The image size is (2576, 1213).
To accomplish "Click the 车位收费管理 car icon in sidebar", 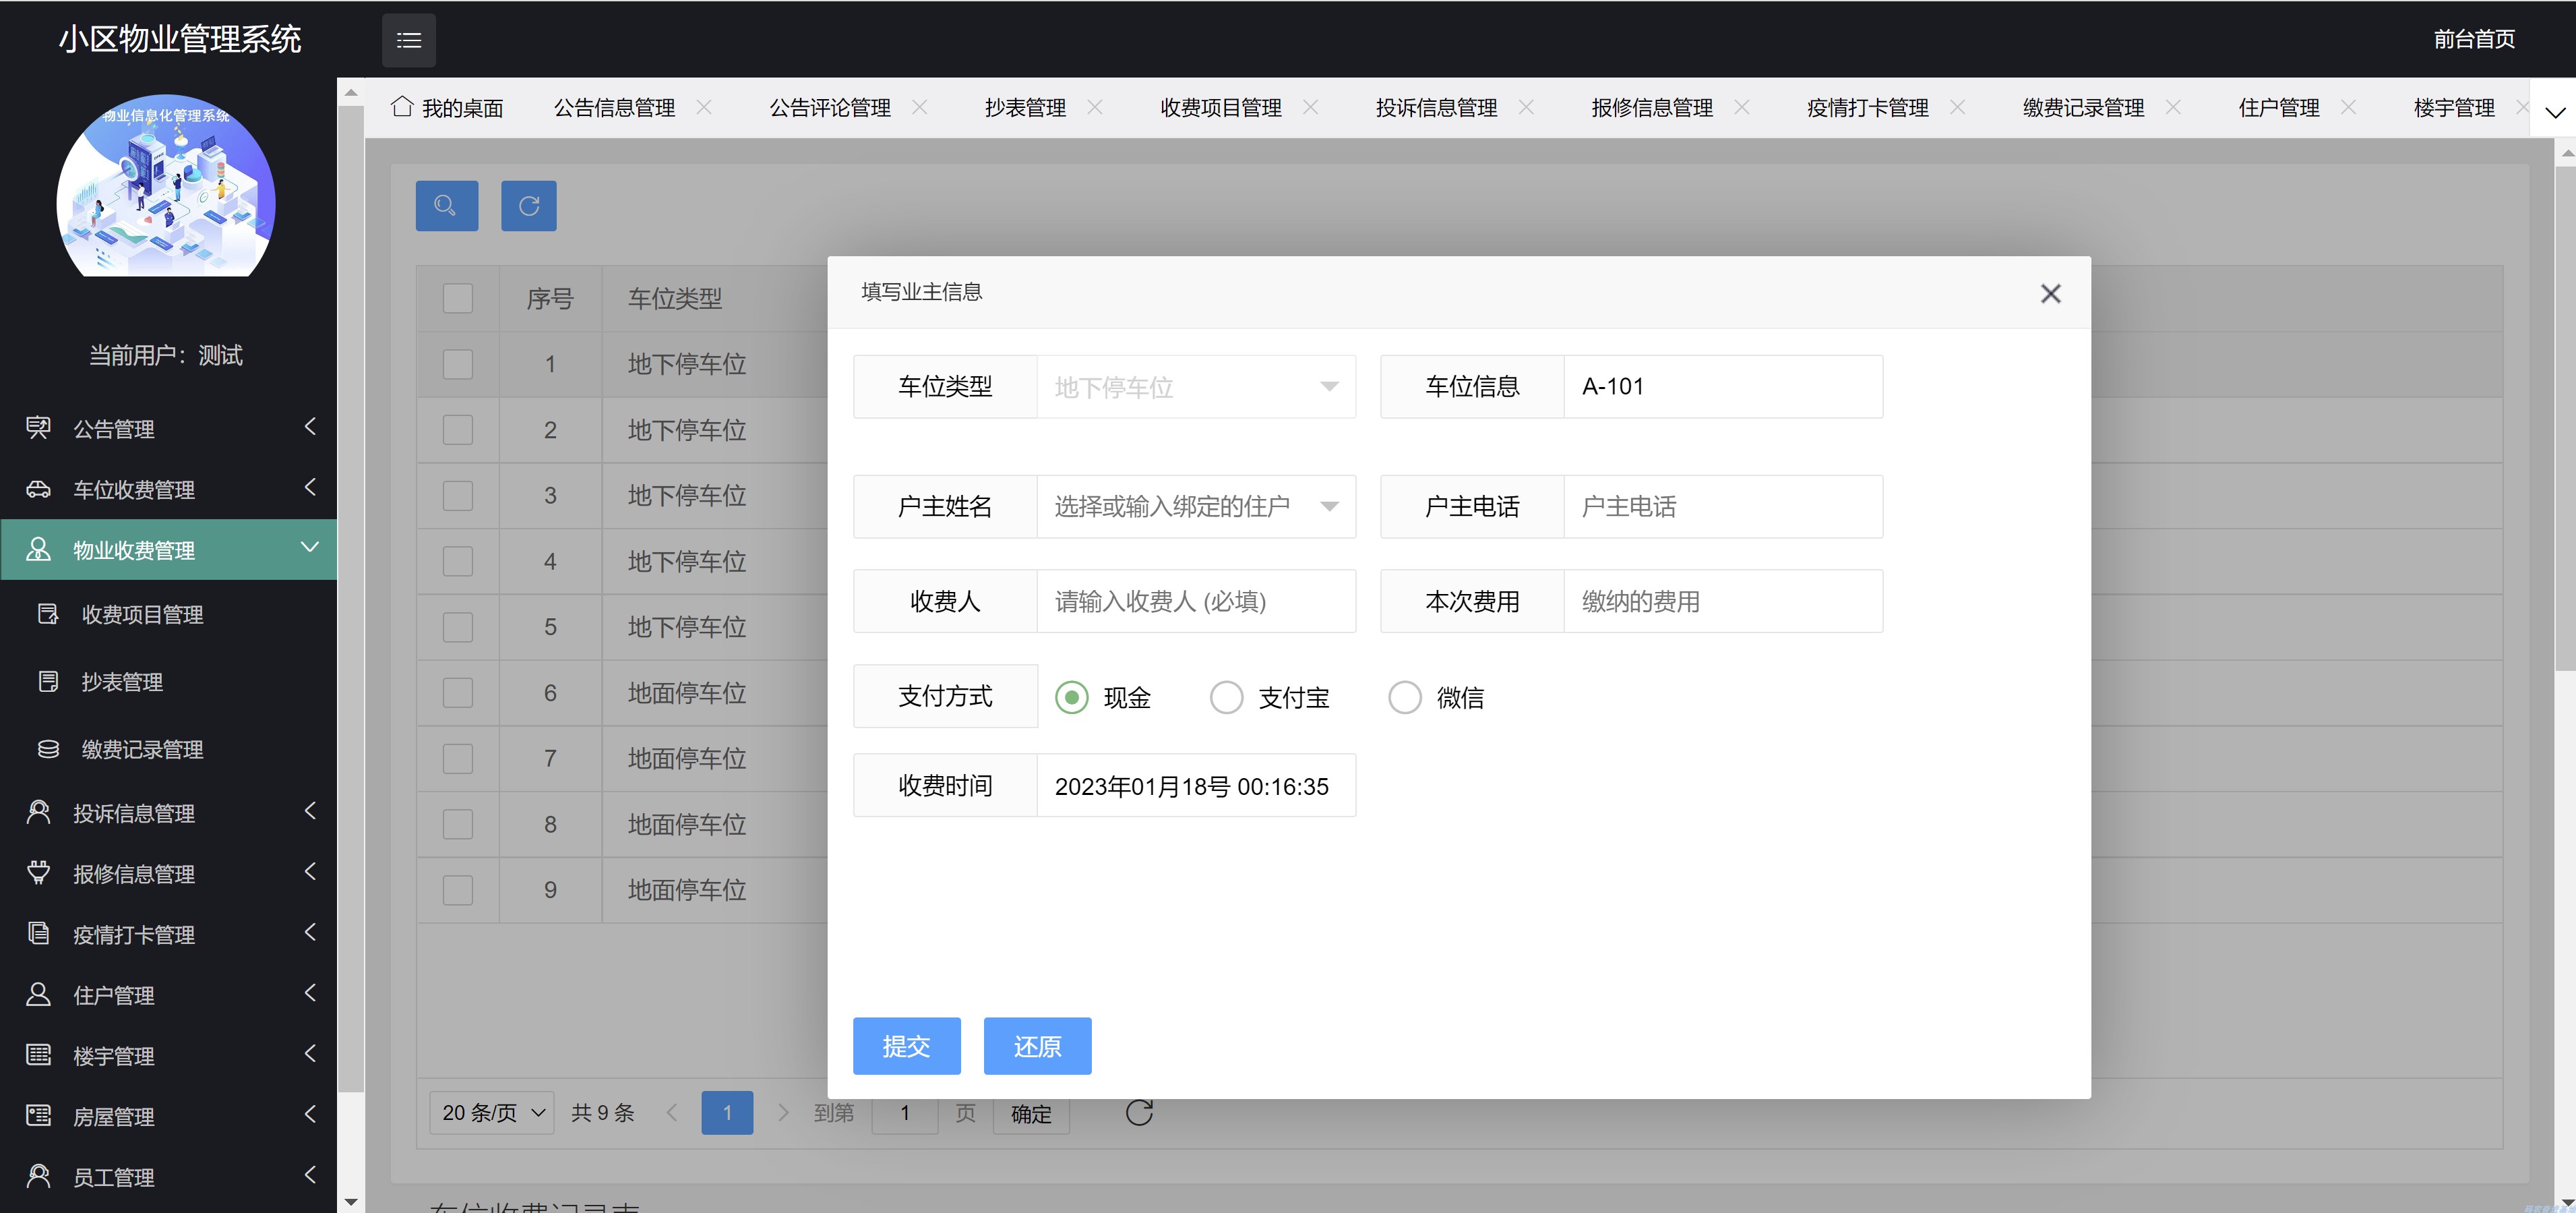I will pyautogui.click(x=38, y=489).
